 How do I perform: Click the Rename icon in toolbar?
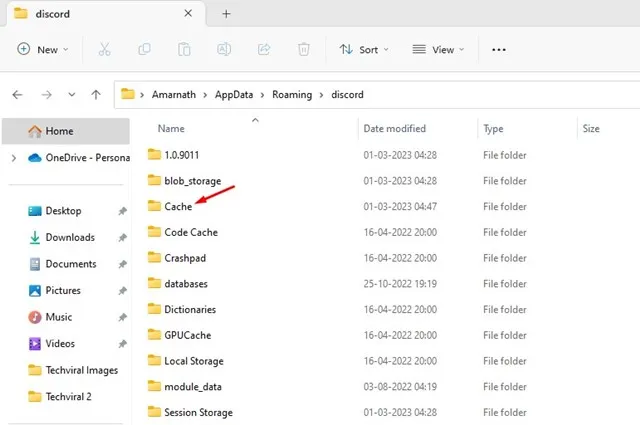tap(224, 49)
